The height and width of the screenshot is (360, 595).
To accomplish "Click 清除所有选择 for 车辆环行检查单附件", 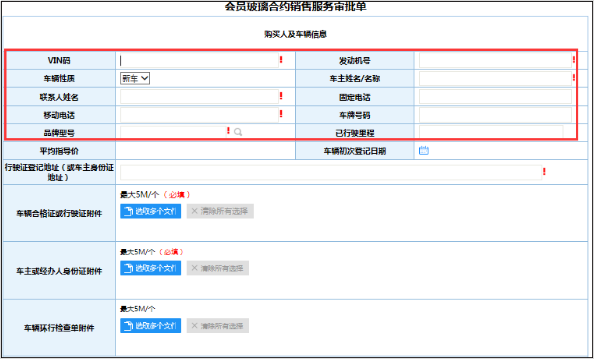I will [x=218, y=326].
